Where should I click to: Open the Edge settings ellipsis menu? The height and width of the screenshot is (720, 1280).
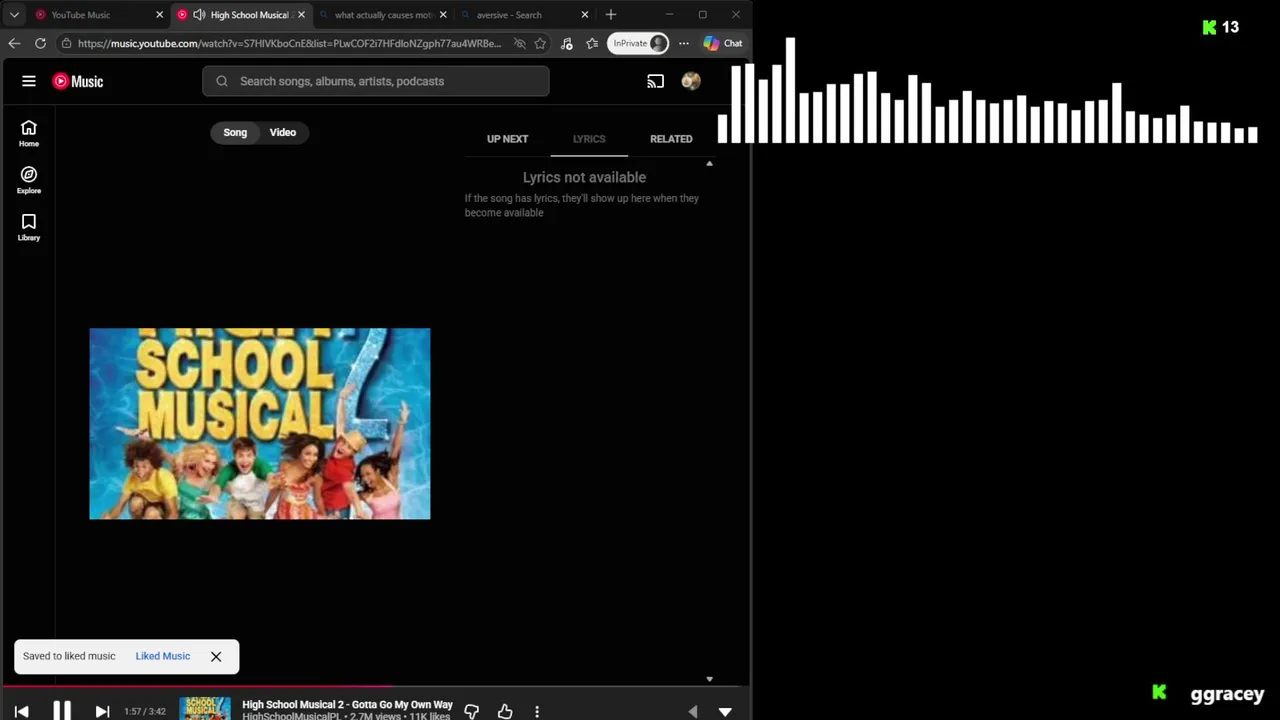[x=684, y=43]
